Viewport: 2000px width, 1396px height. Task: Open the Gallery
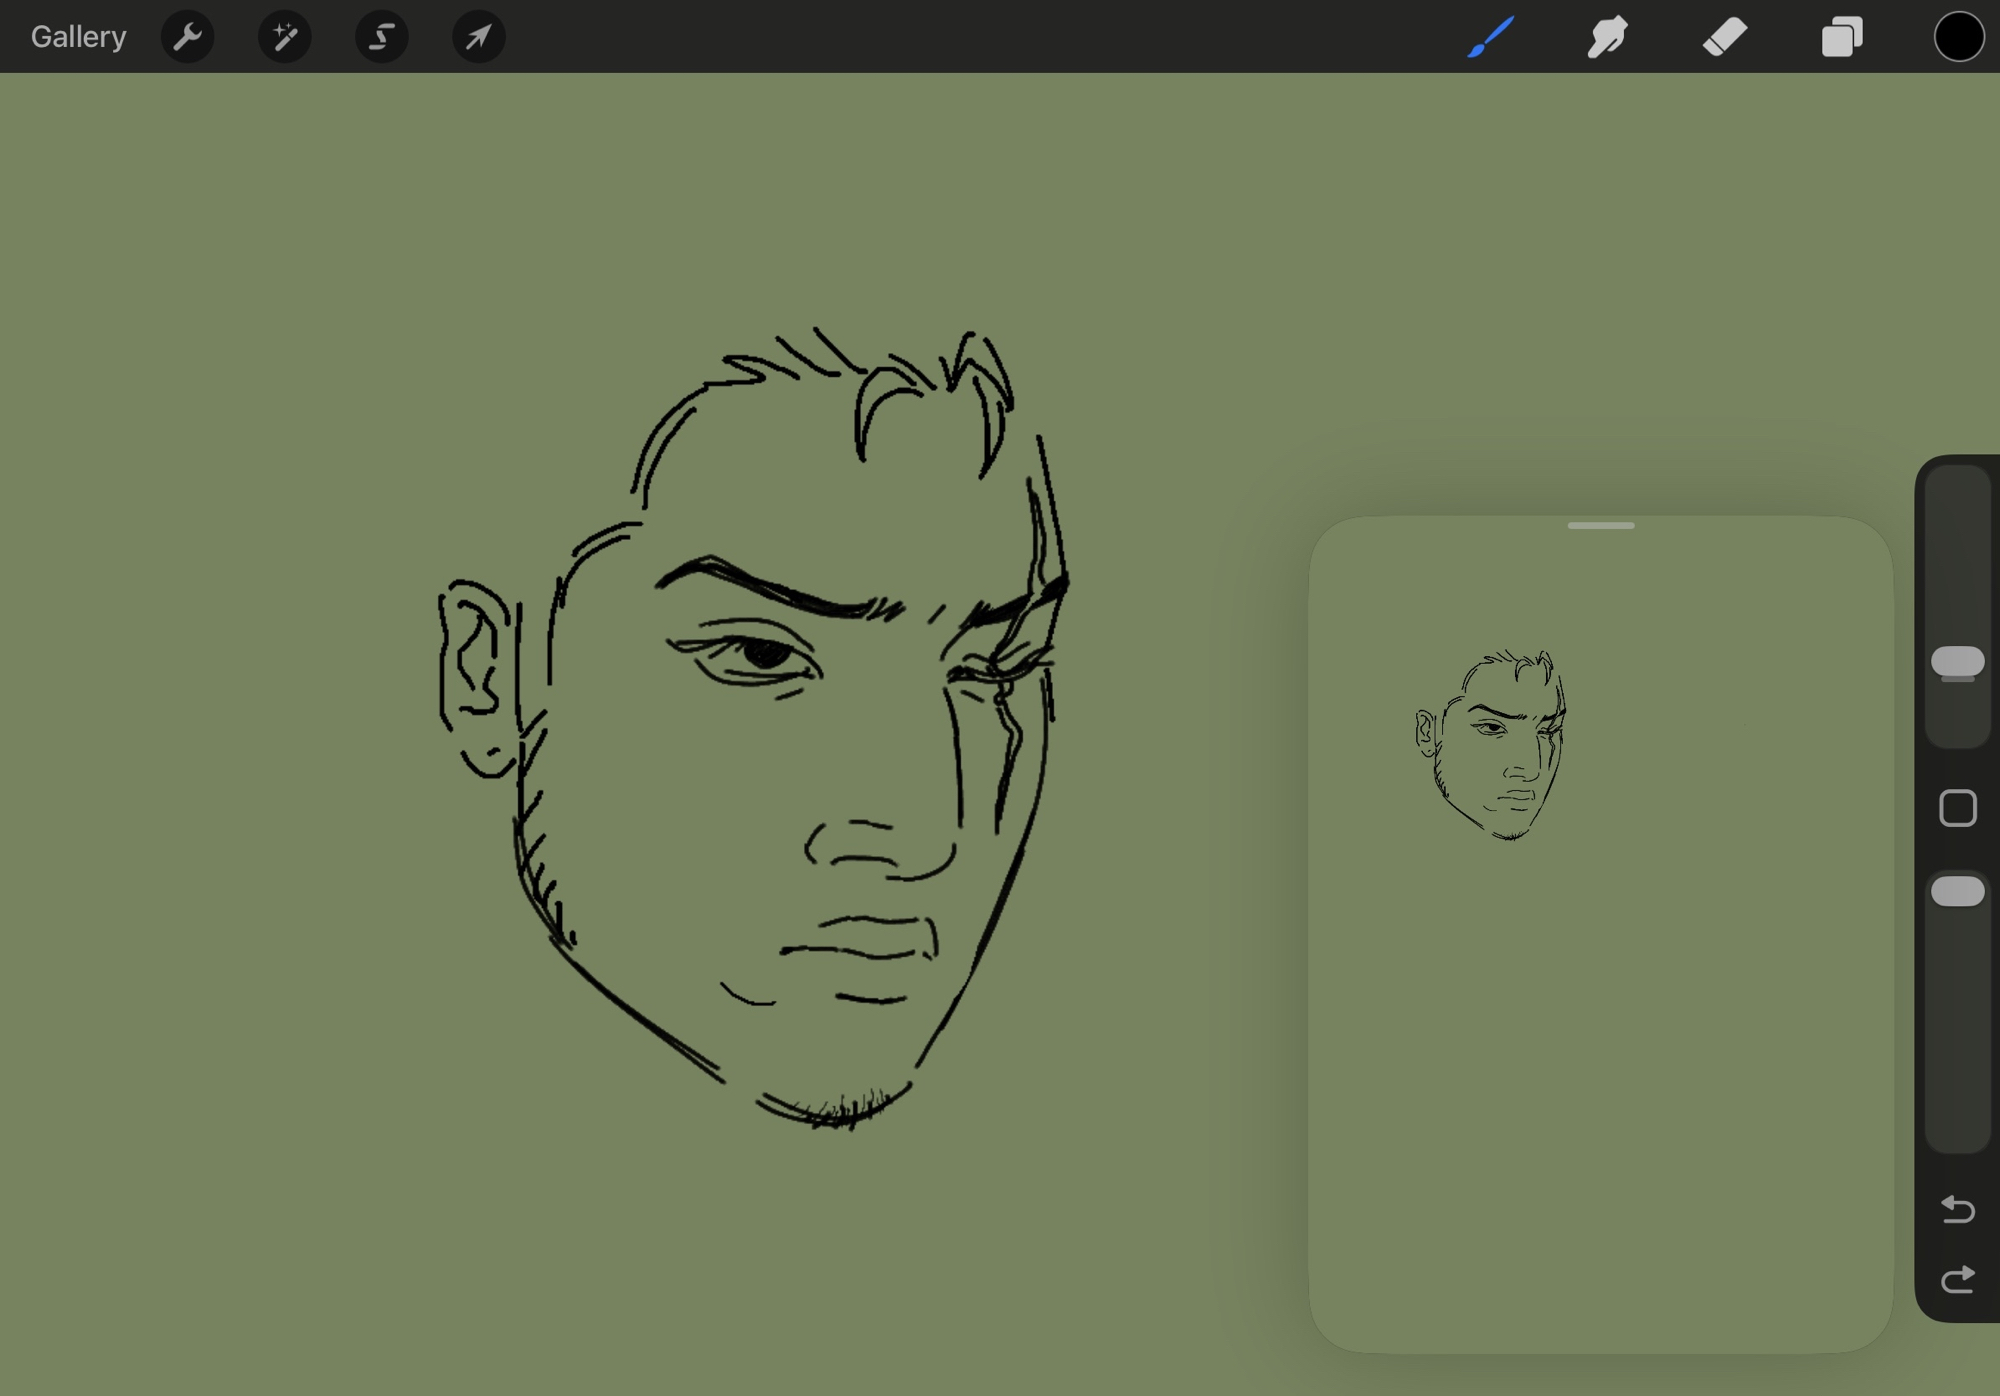tap(78, 37)
